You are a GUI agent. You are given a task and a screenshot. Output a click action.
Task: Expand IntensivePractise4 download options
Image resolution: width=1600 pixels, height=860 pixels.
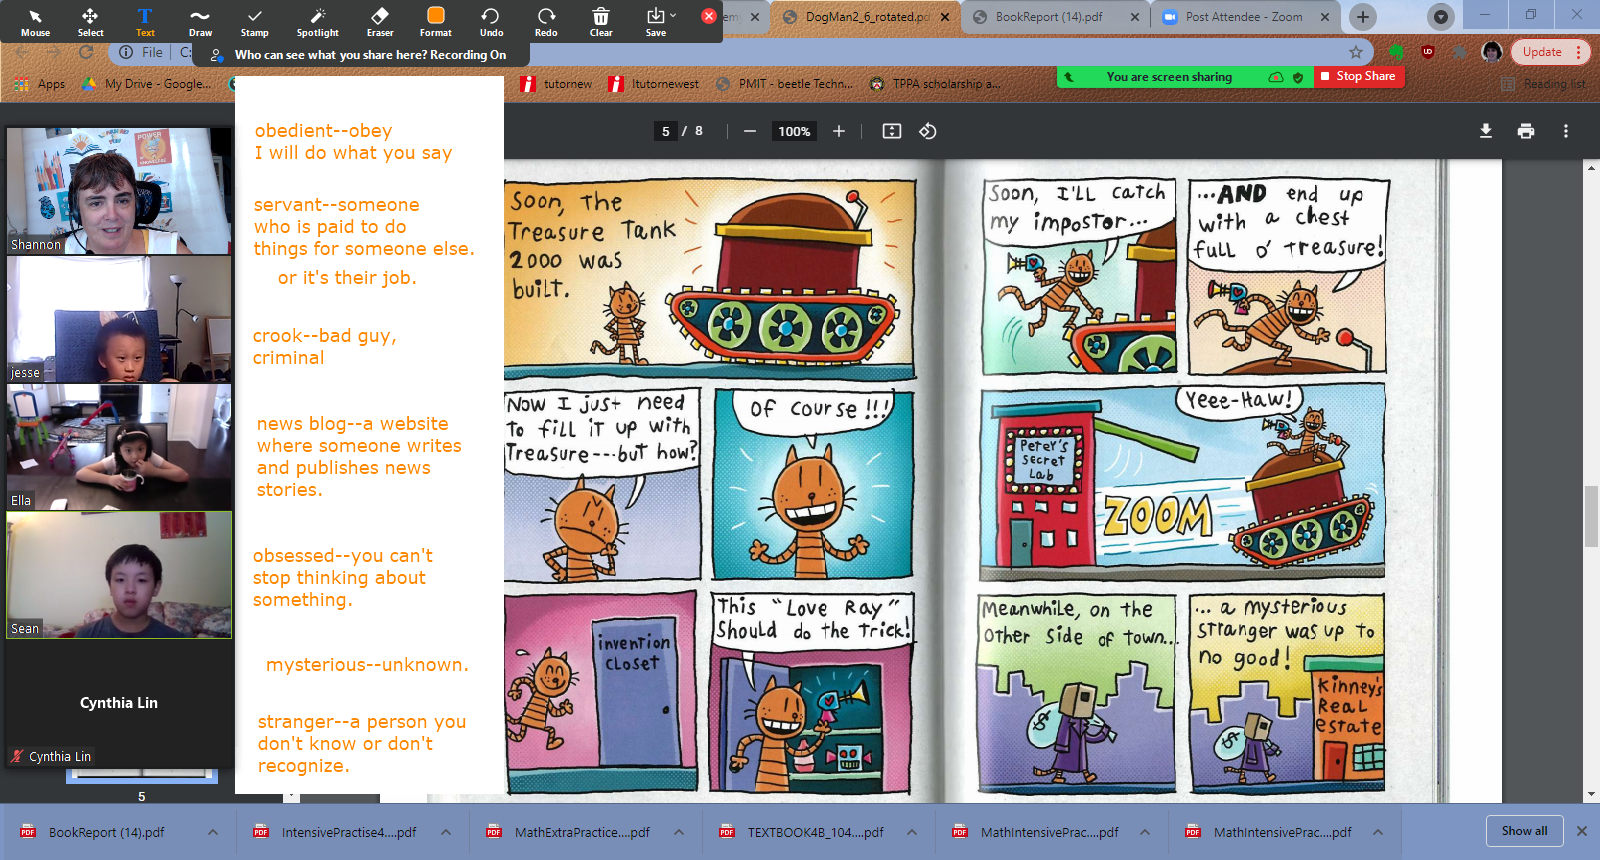tap(446, 832)
